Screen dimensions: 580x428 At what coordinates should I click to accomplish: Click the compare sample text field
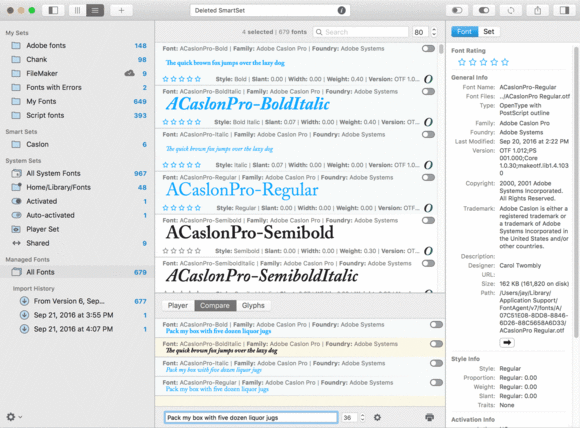[x=251, y=418]
